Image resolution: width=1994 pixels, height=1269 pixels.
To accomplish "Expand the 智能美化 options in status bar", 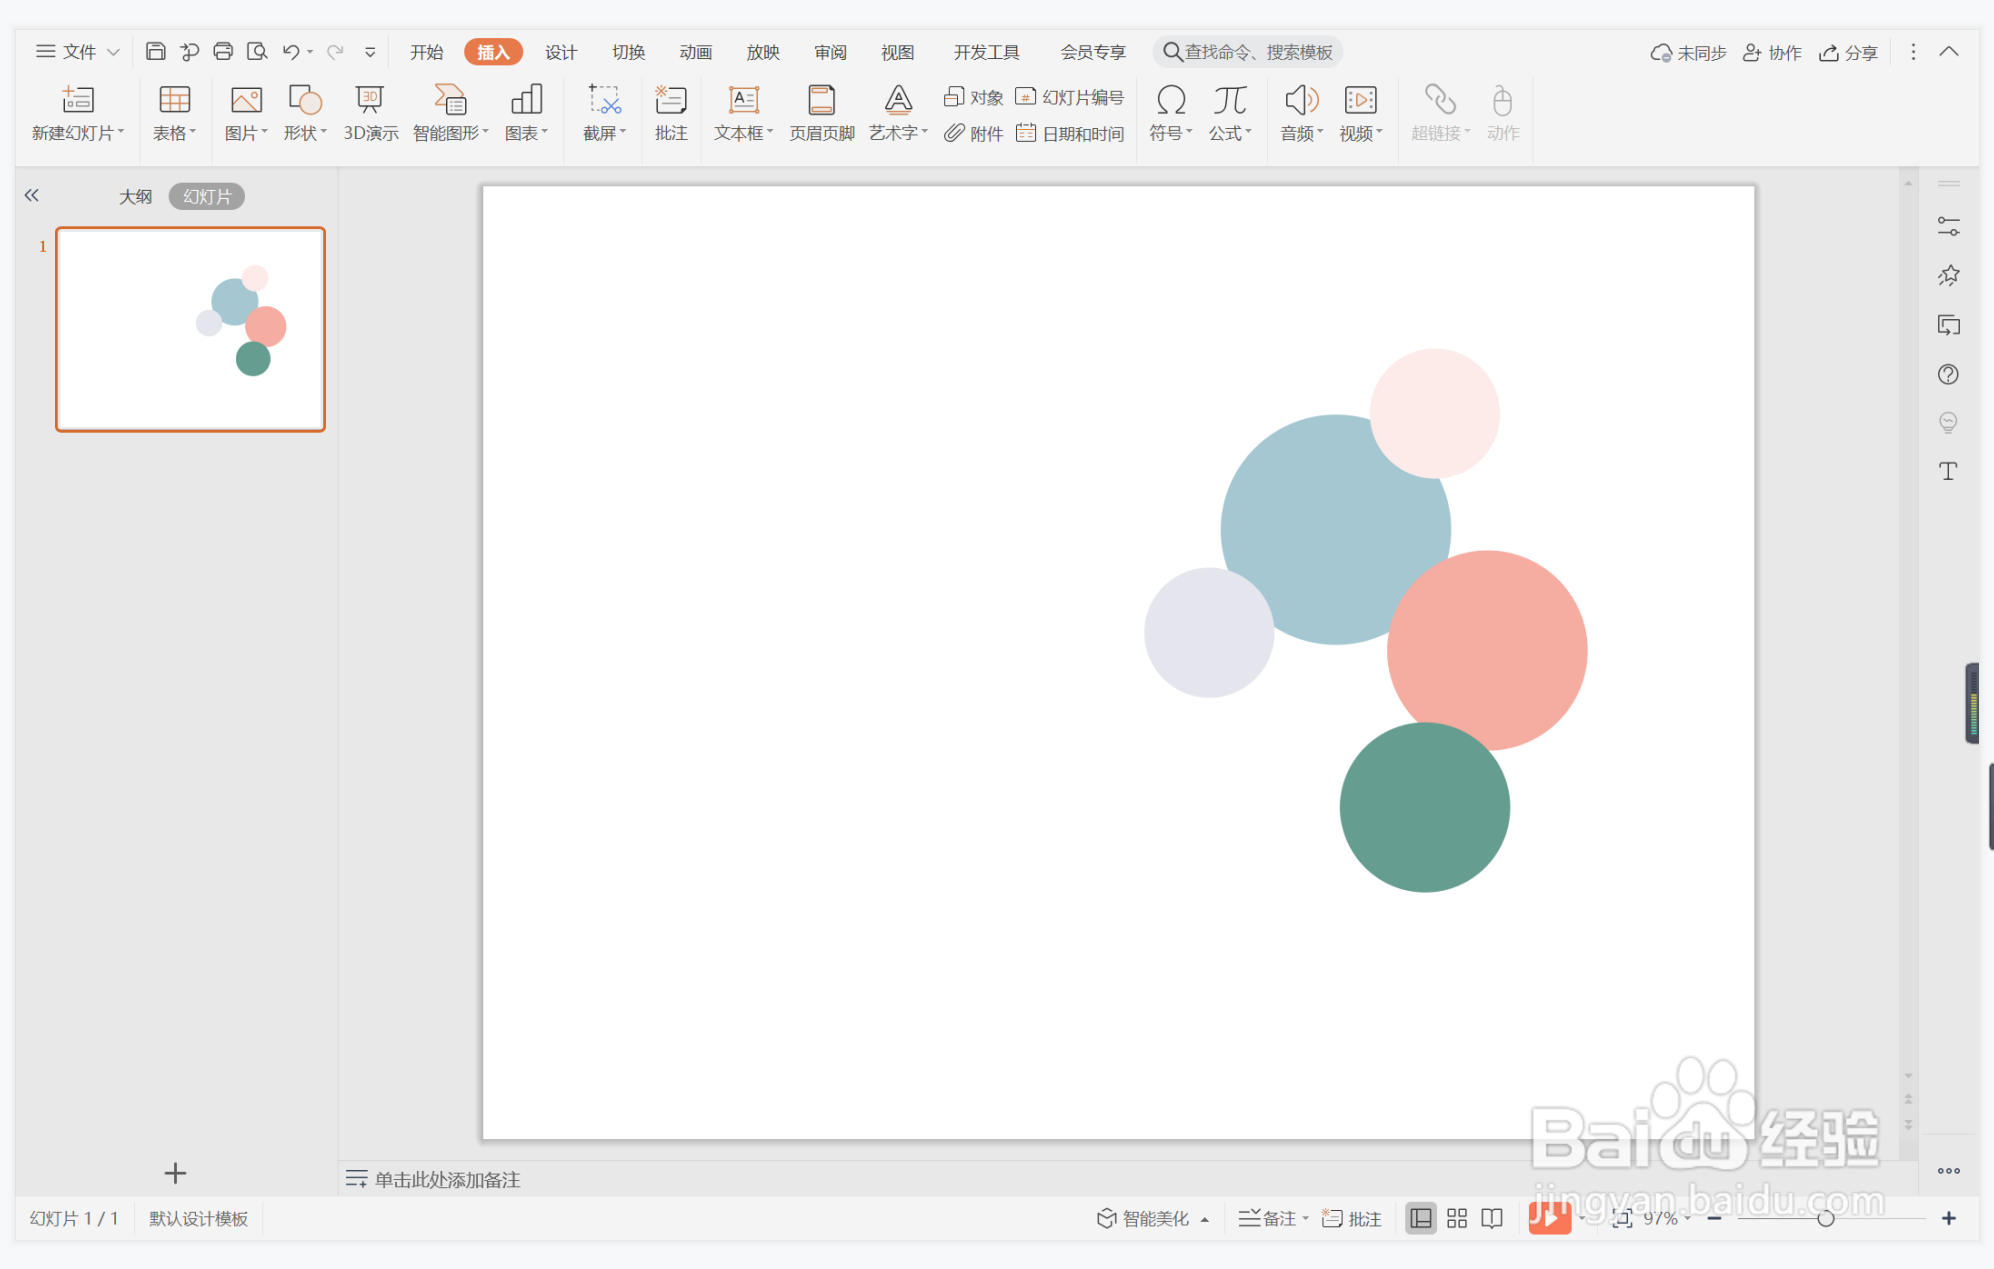I will 1205,1219.
